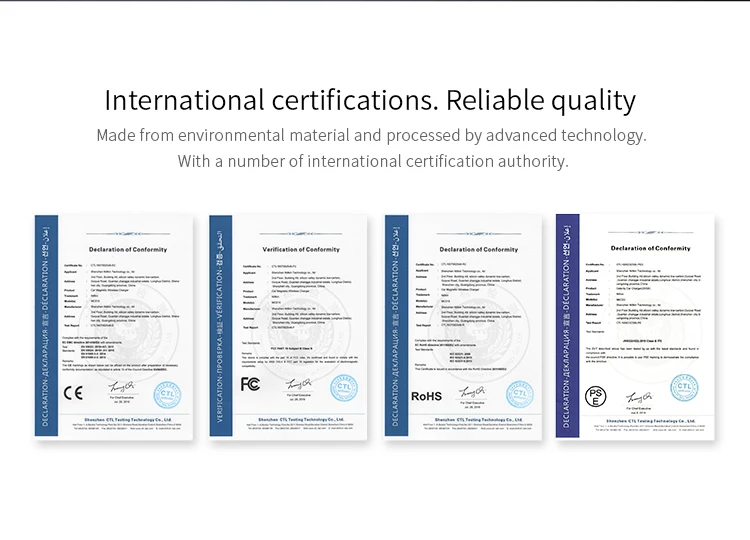Click the 'International certifications. Reliable quality' heading
750x540 pixels.
coord(370,100)
